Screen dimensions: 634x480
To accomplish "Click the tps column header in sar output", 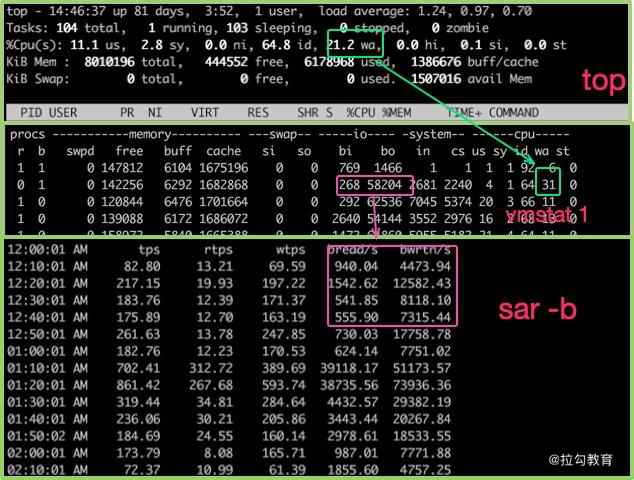I will point(150,248).
